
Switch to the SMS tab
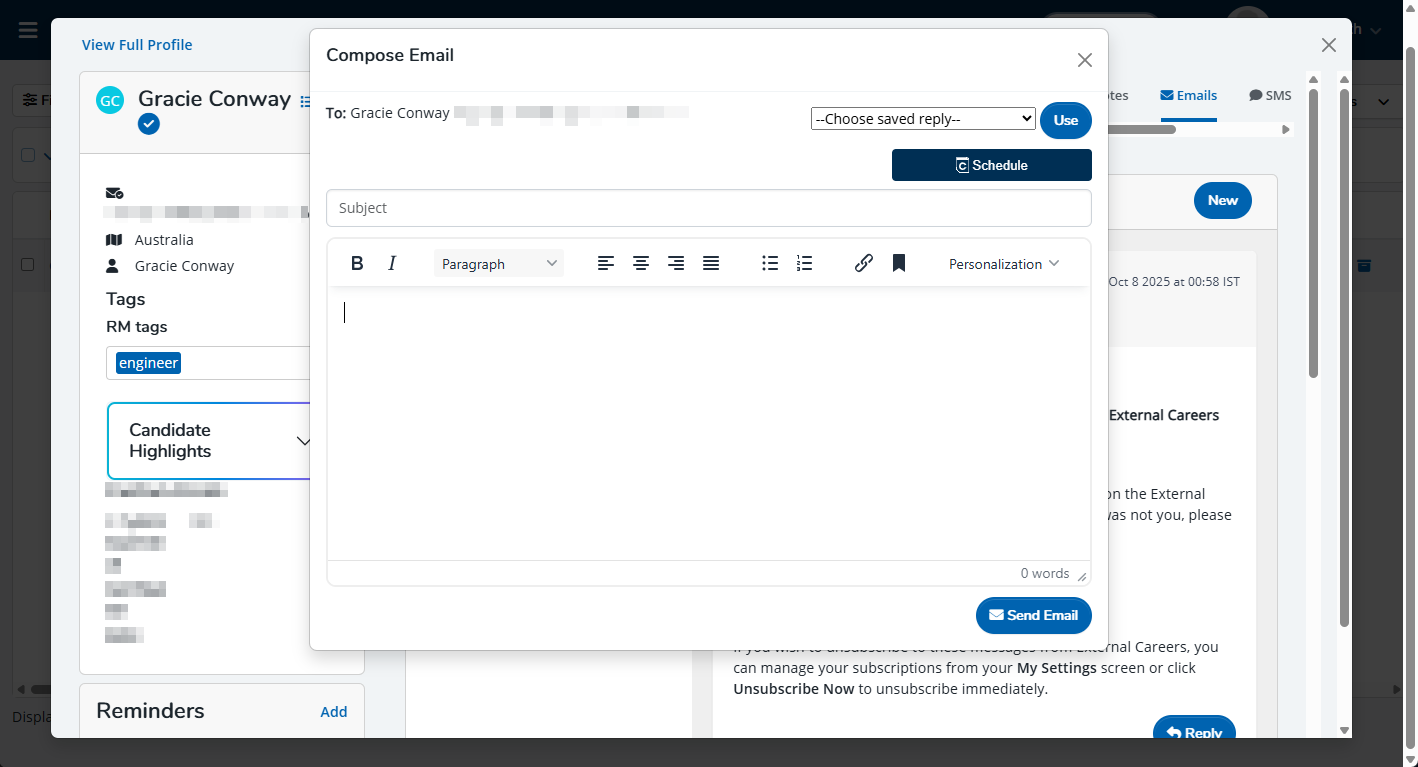pos(1270,96)
